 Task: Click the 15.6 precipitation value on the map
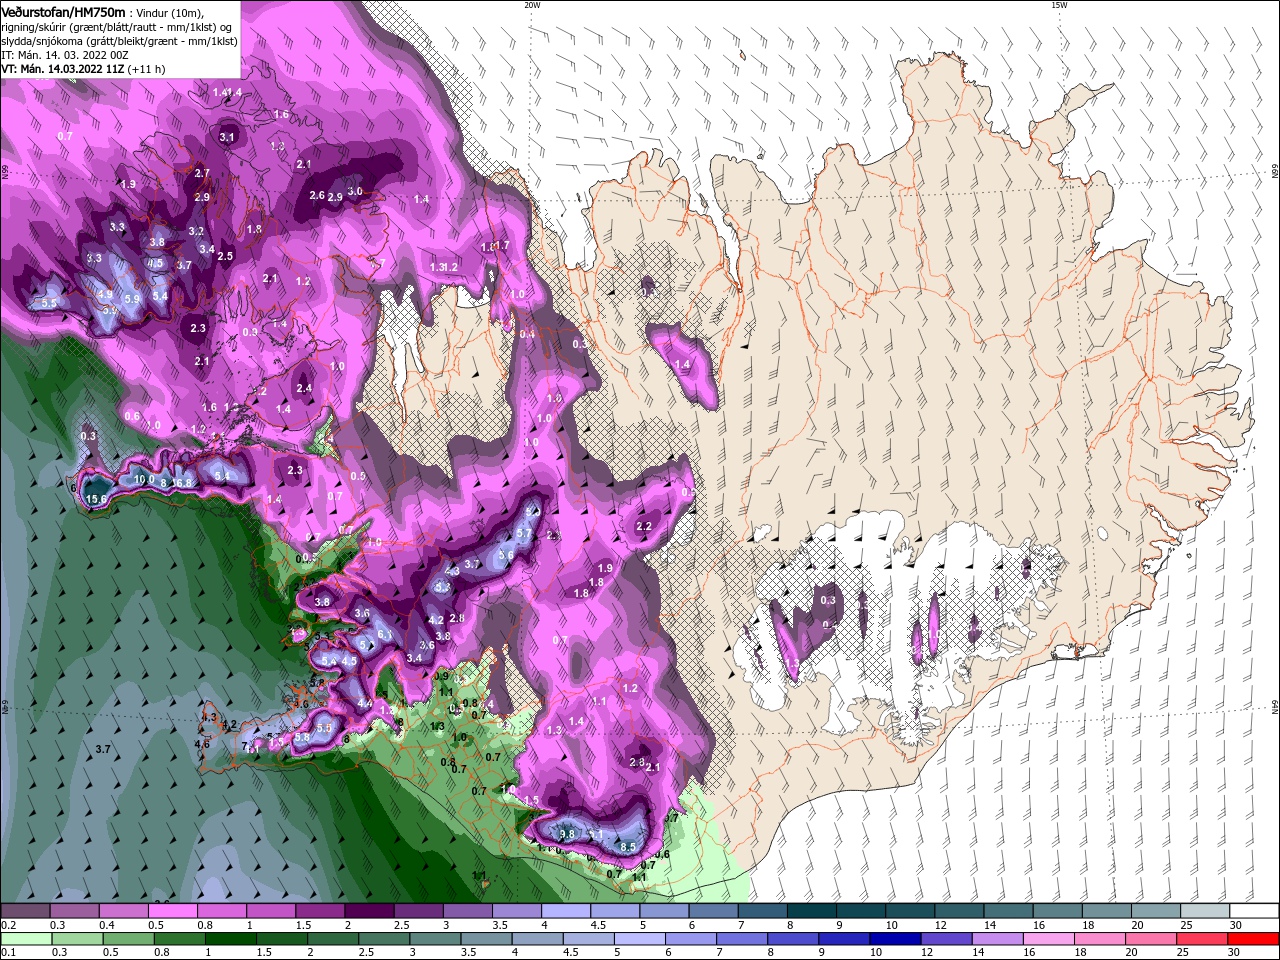tap(97, 499)
